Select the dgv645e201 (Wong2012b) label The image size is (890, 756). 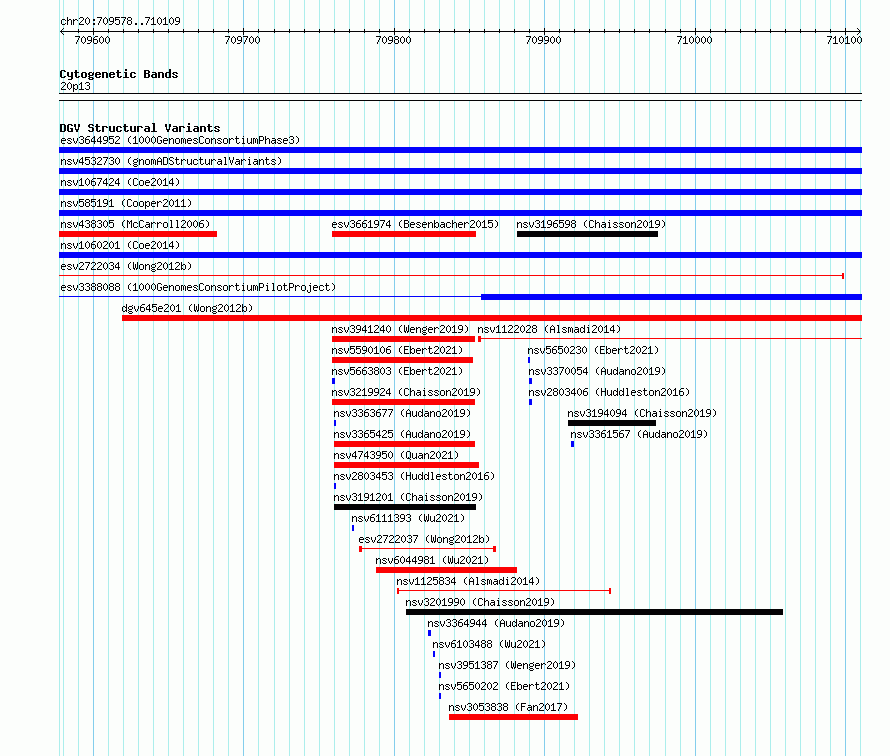pyautogui.click(x=187, y=308)
